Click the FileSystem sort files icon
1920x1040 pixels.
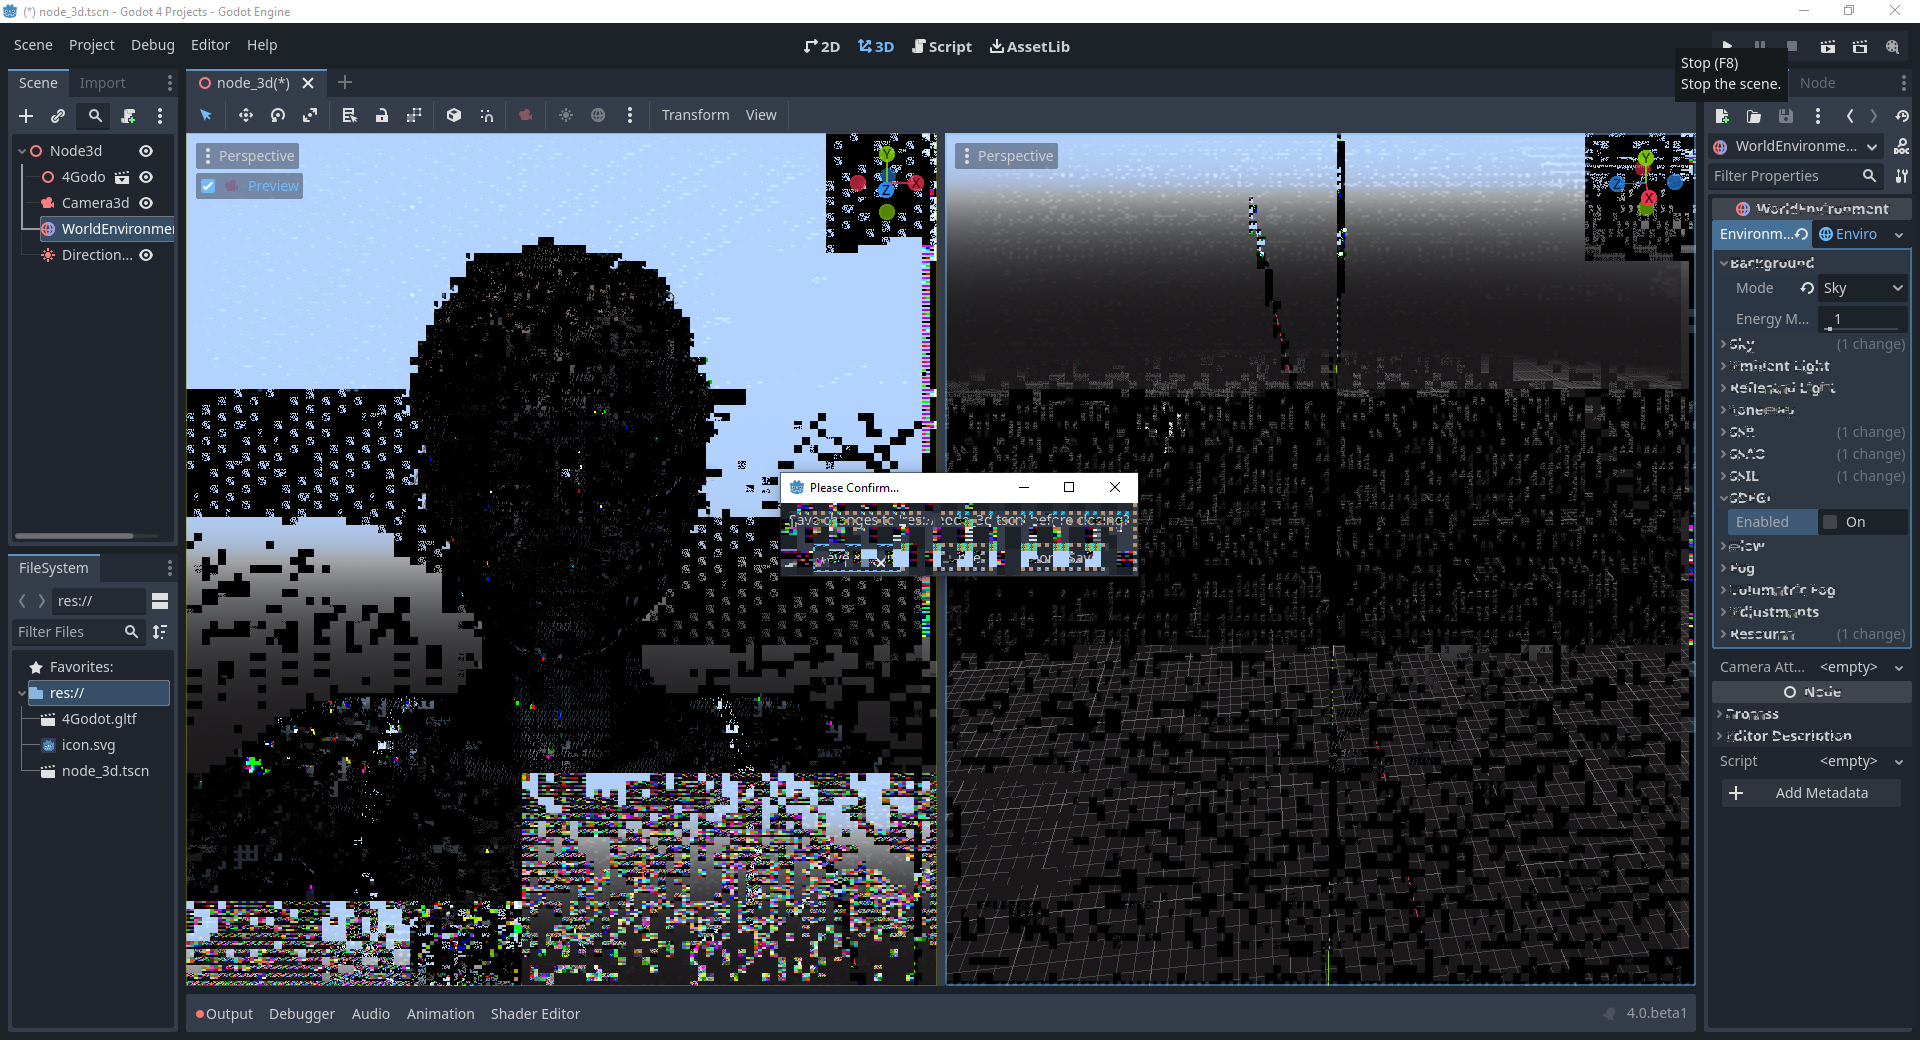click(160, 632)
